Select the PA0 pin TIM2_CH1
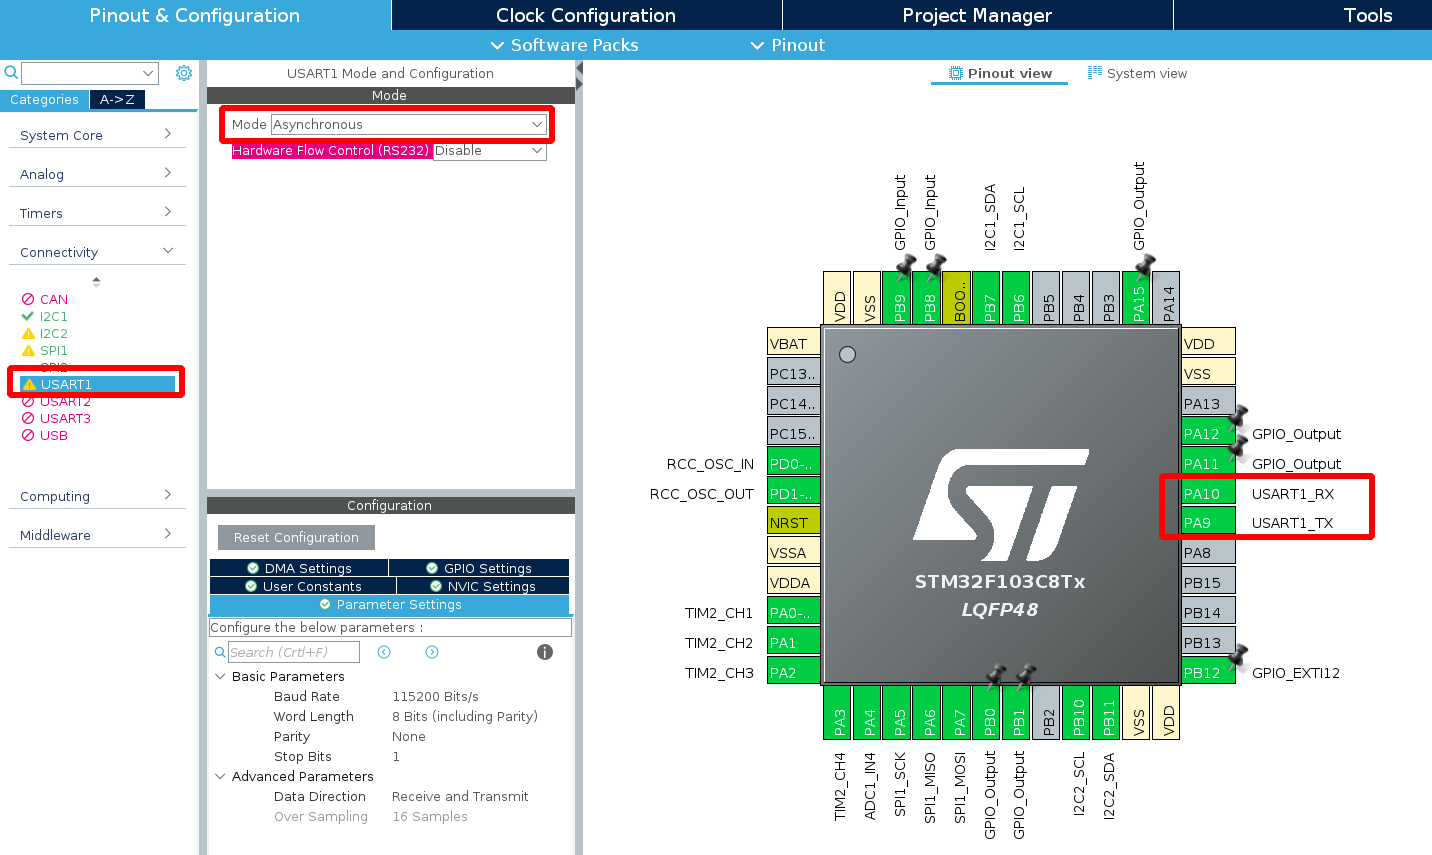This screenshot has height=855, width=1432. point(794,612)
